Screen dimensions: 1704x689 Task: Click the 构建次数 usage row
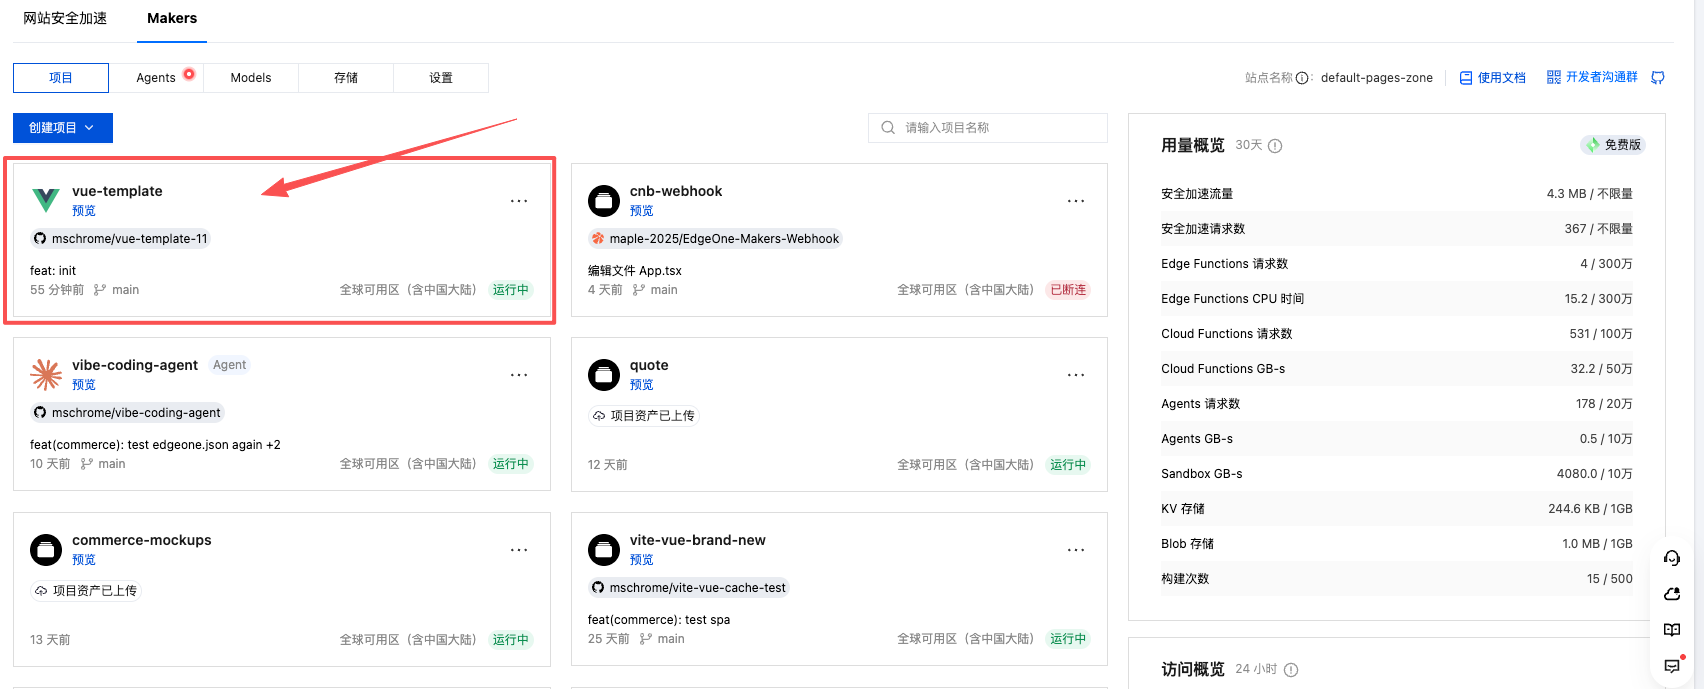[x=1397, y=579]
